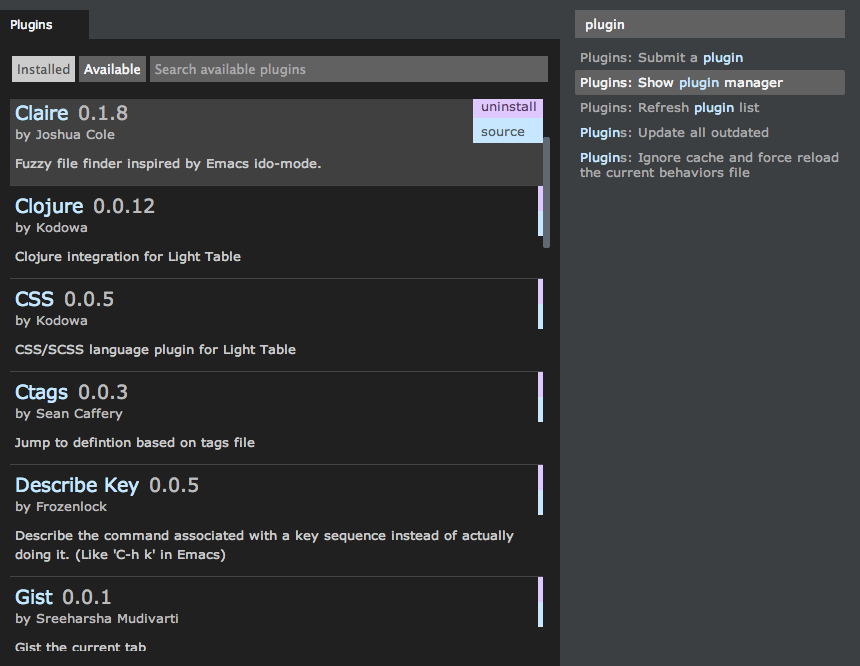
Task: Run "Plugins: Refresh plugin list" command
Action: click(x=669, y=108)
